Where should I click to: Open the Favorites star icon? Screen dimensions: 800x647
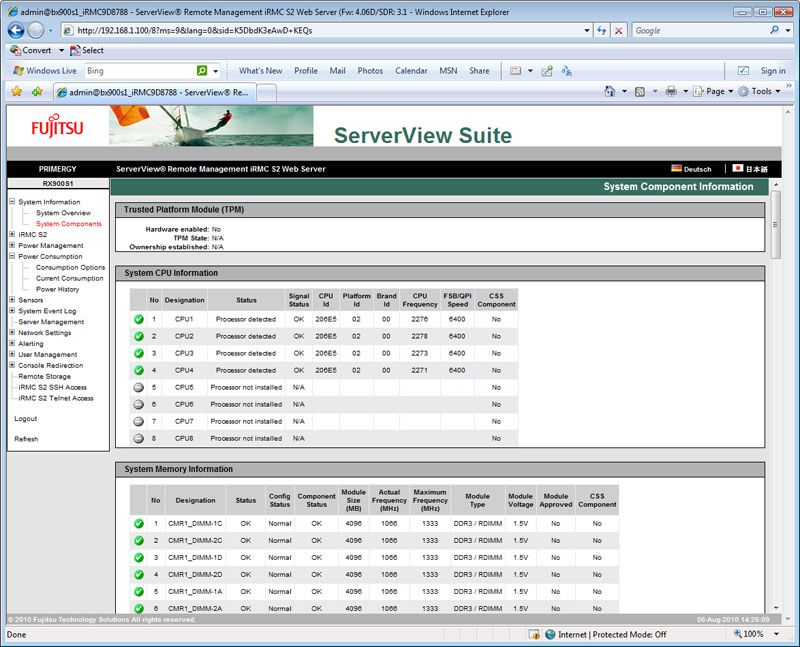(x=17, y=92)
